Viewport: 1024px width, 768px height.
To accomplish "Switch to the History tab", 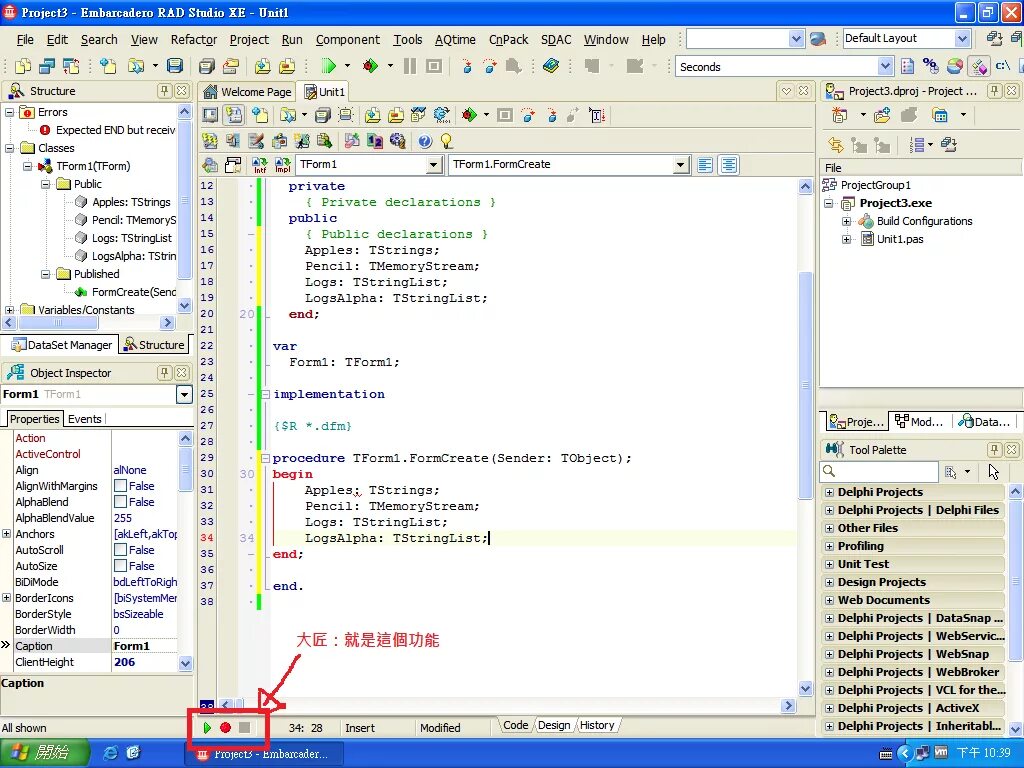I will coord(597,725).
